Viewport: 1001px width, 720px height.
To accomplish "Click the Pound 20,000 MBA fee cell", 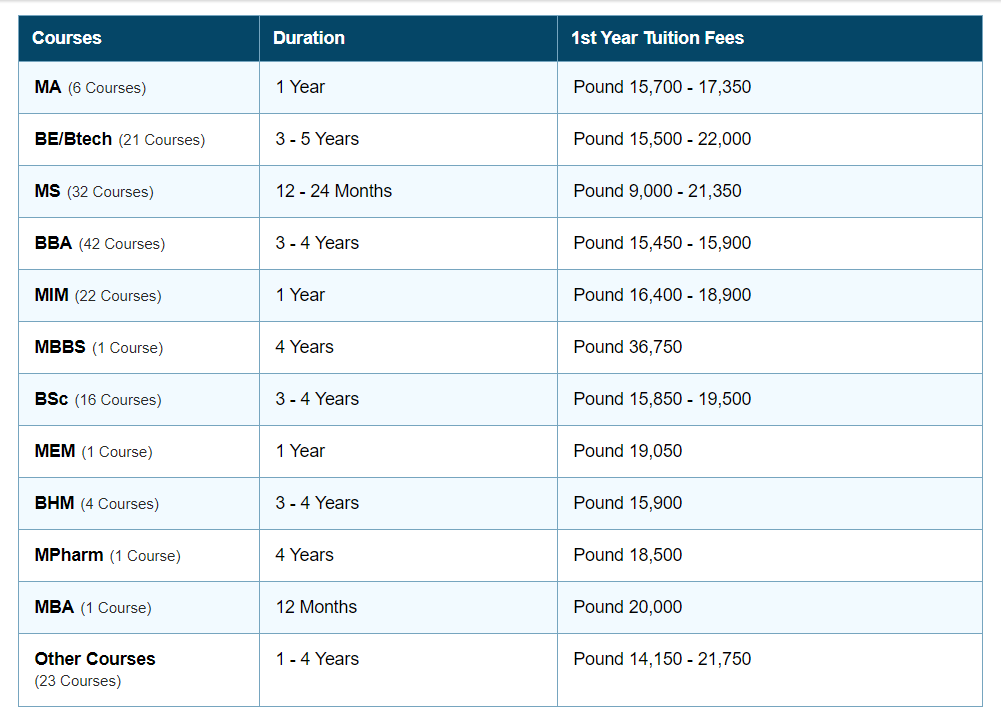I will tap(628, 607).
